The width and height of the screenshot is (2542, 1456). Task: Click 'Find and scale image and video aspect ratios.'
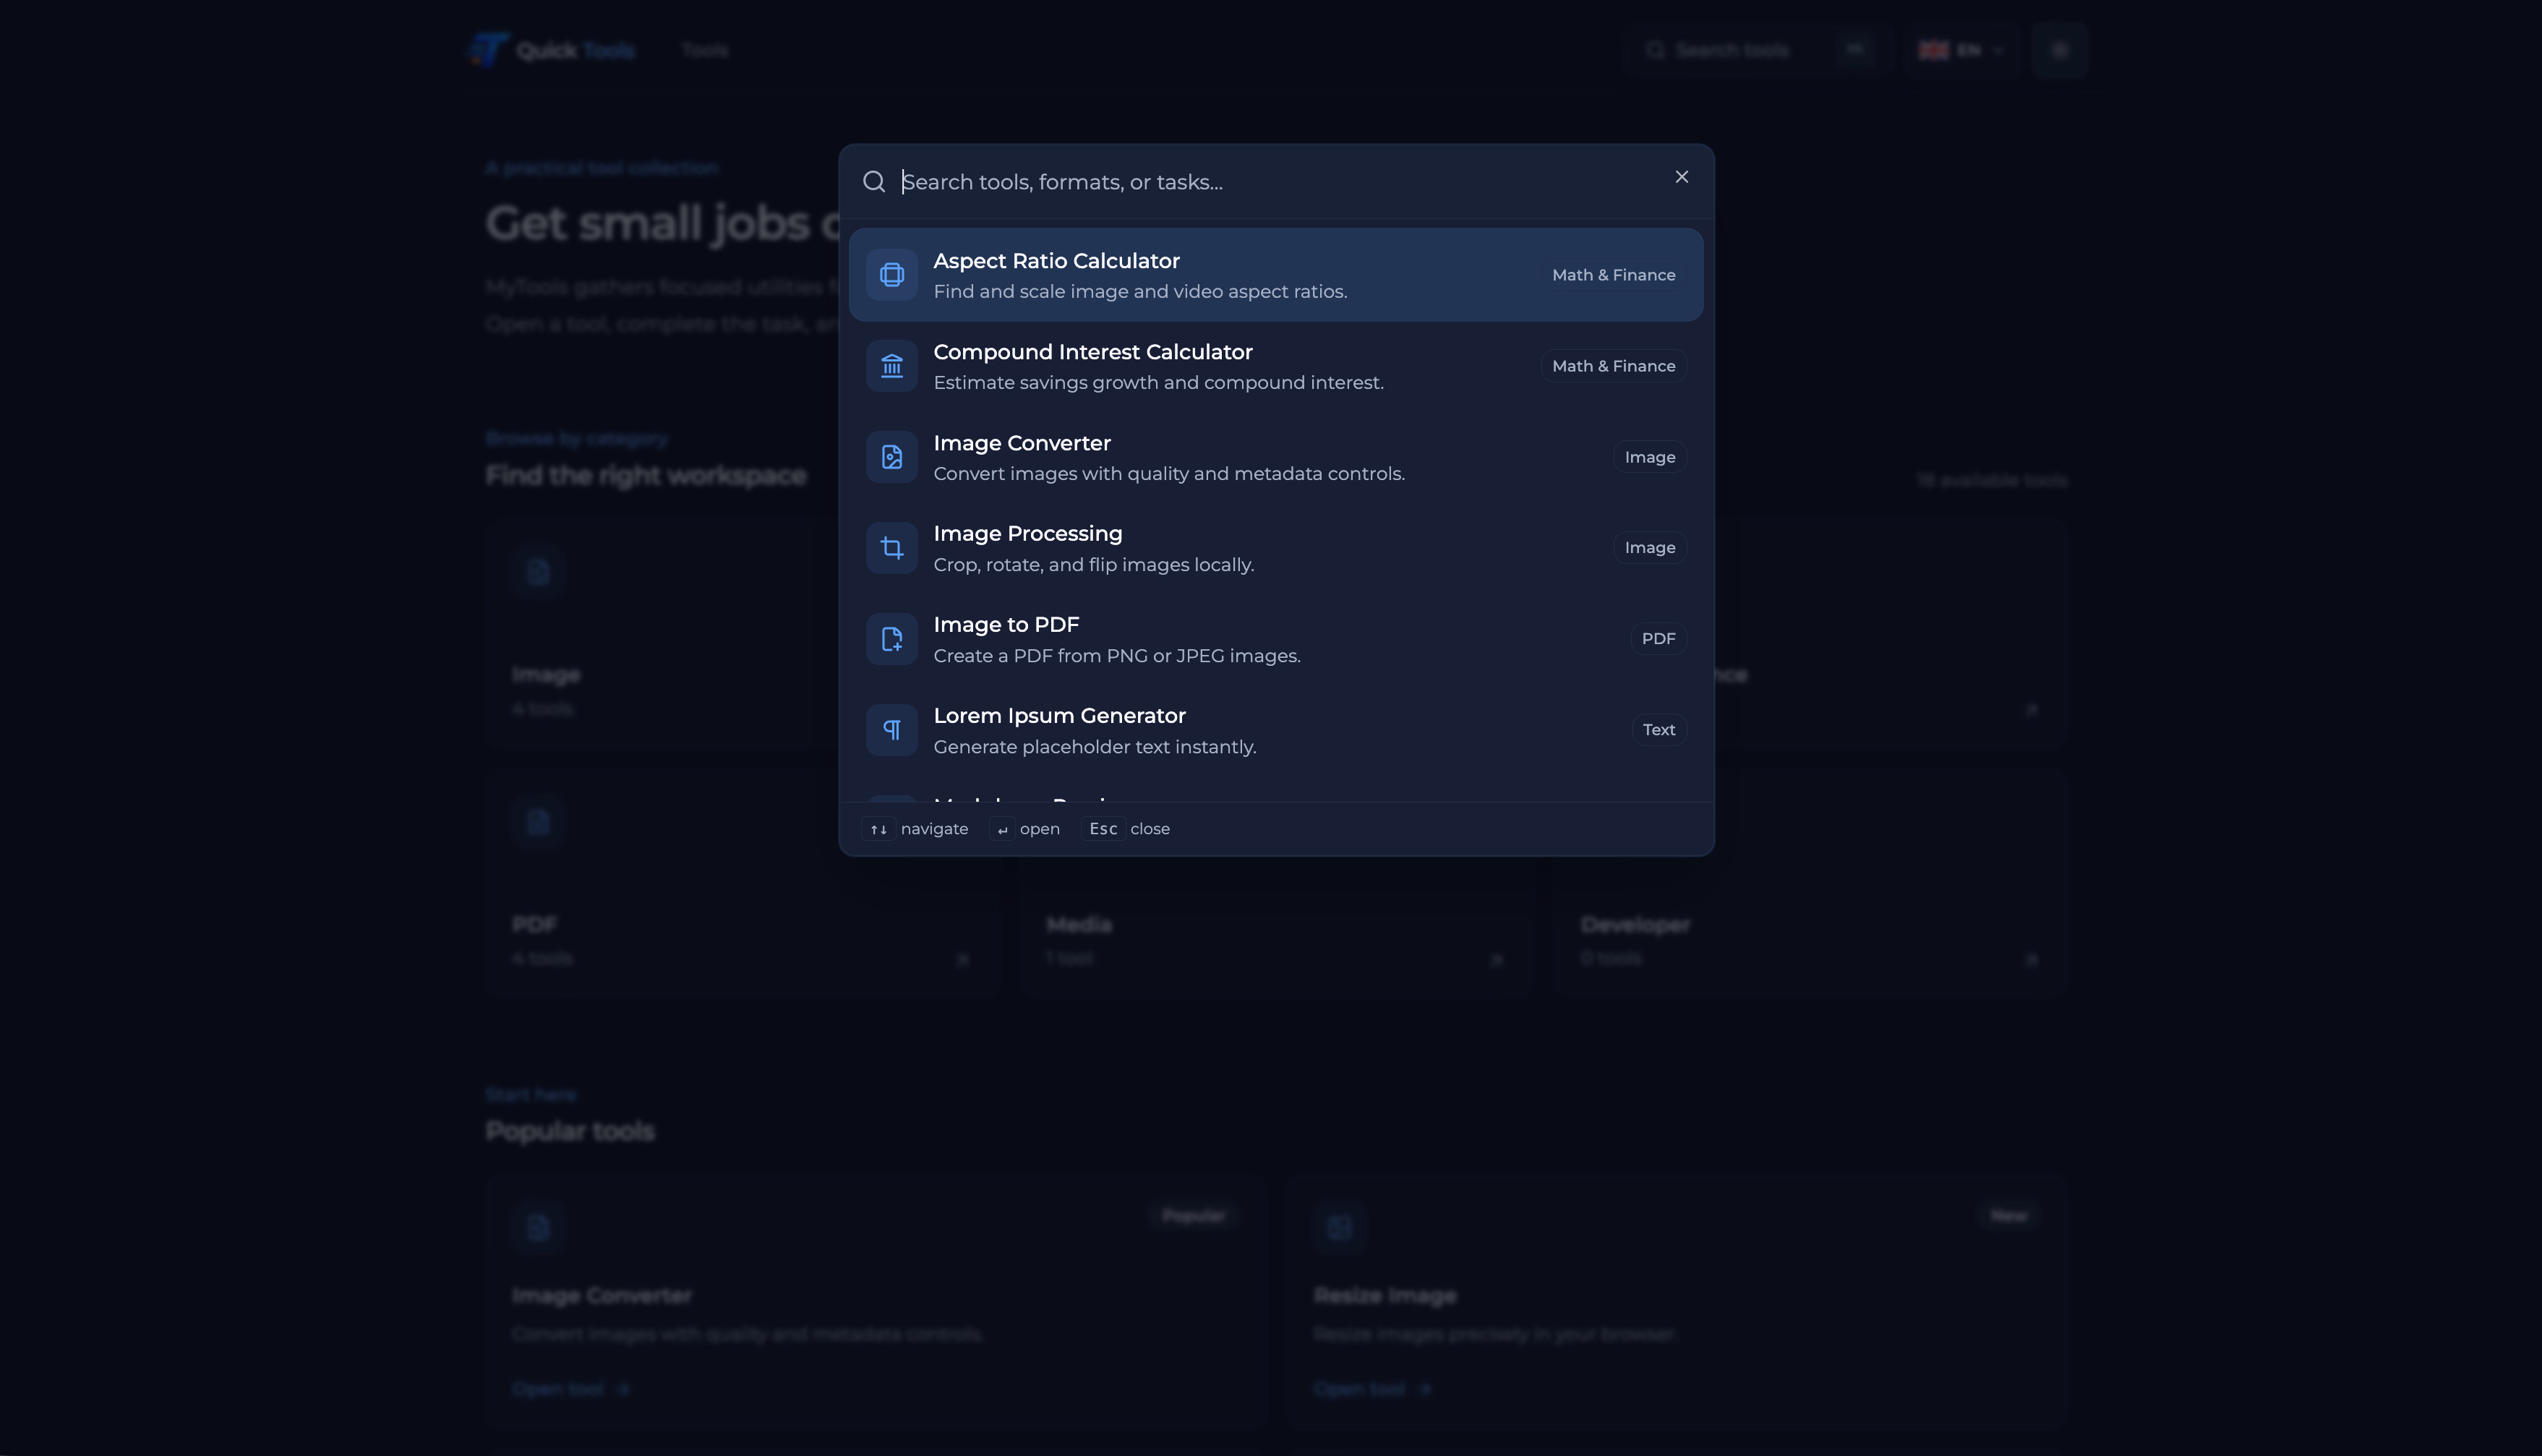(x=1140, y=292)
